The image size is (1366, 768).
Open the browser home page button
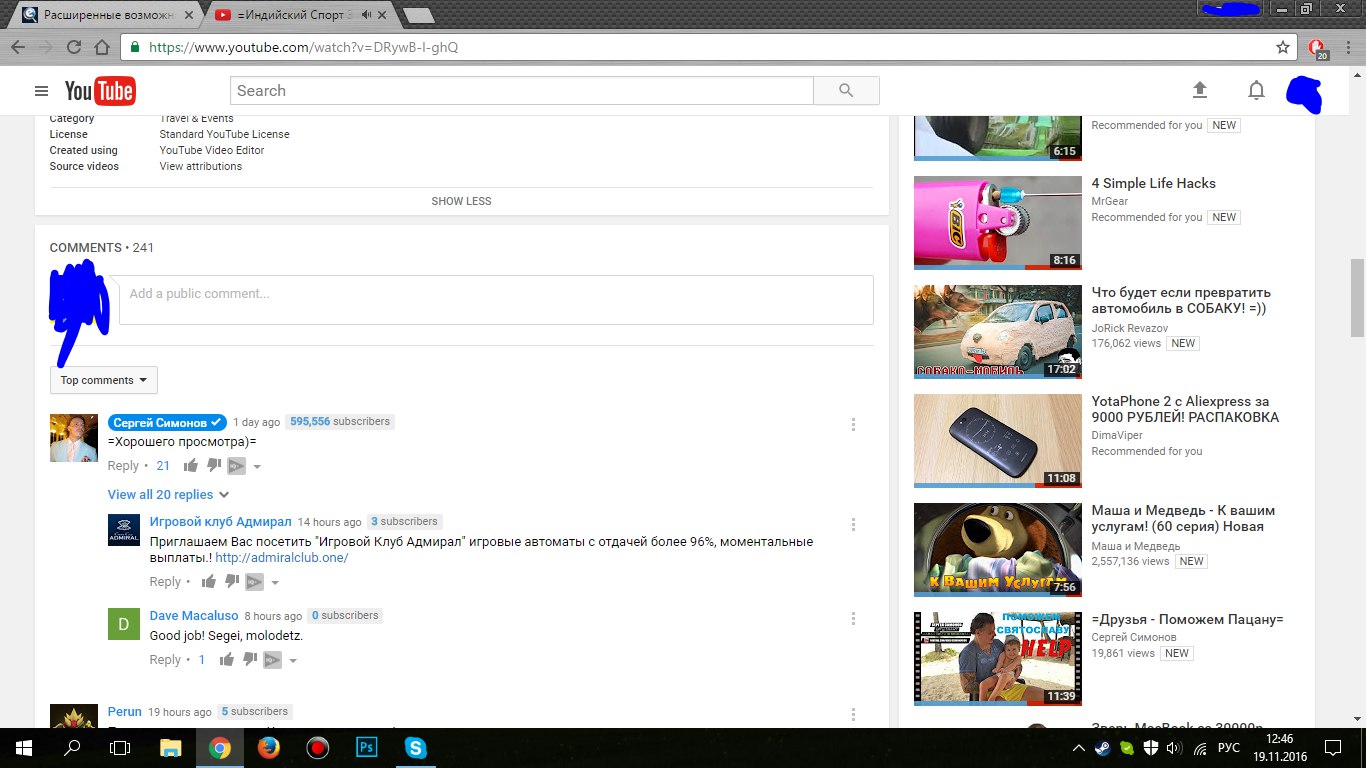point(102,47)
